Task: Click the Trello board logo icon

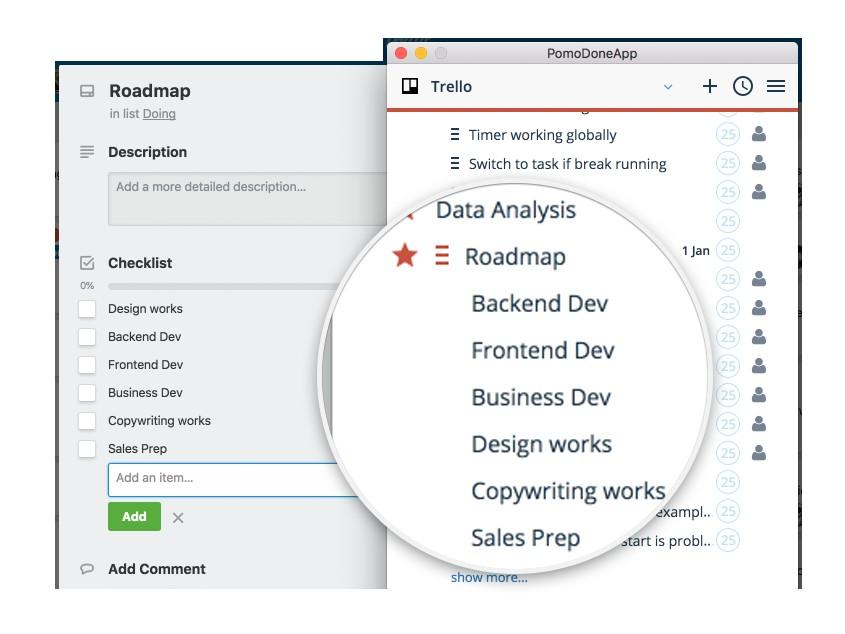Action: click(x=410, y=86)
